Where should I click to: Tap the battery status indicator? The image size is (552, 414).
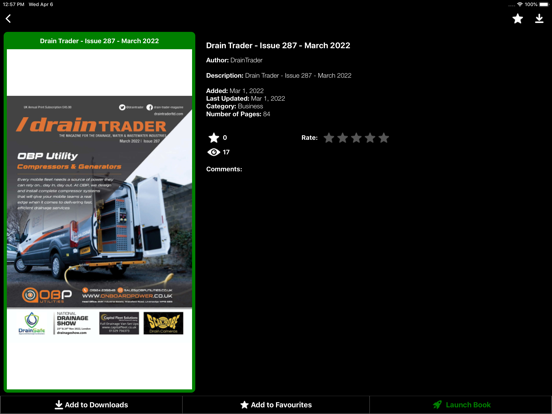click(544, 4)
